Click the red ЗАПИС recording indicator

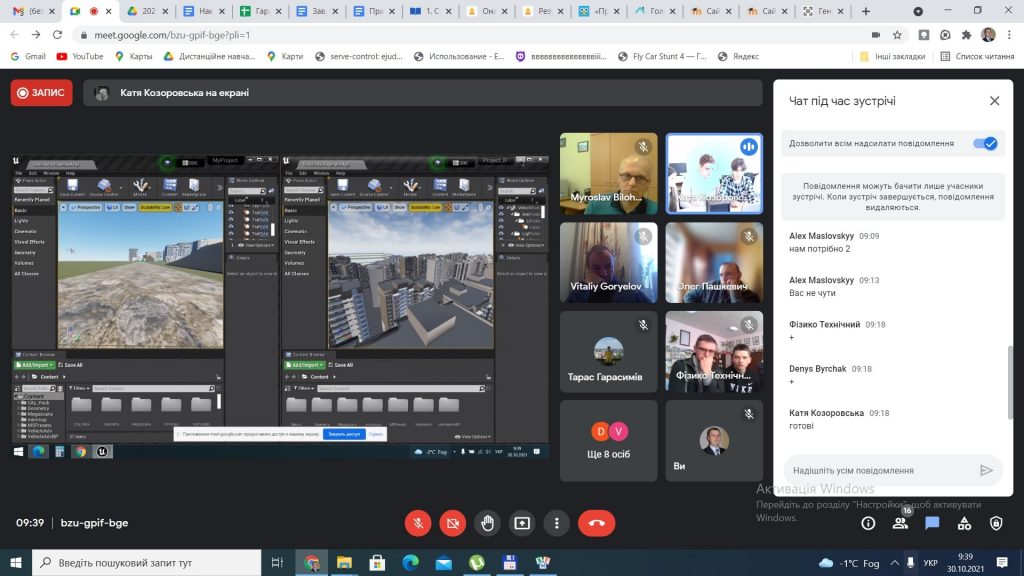(41, 93)
